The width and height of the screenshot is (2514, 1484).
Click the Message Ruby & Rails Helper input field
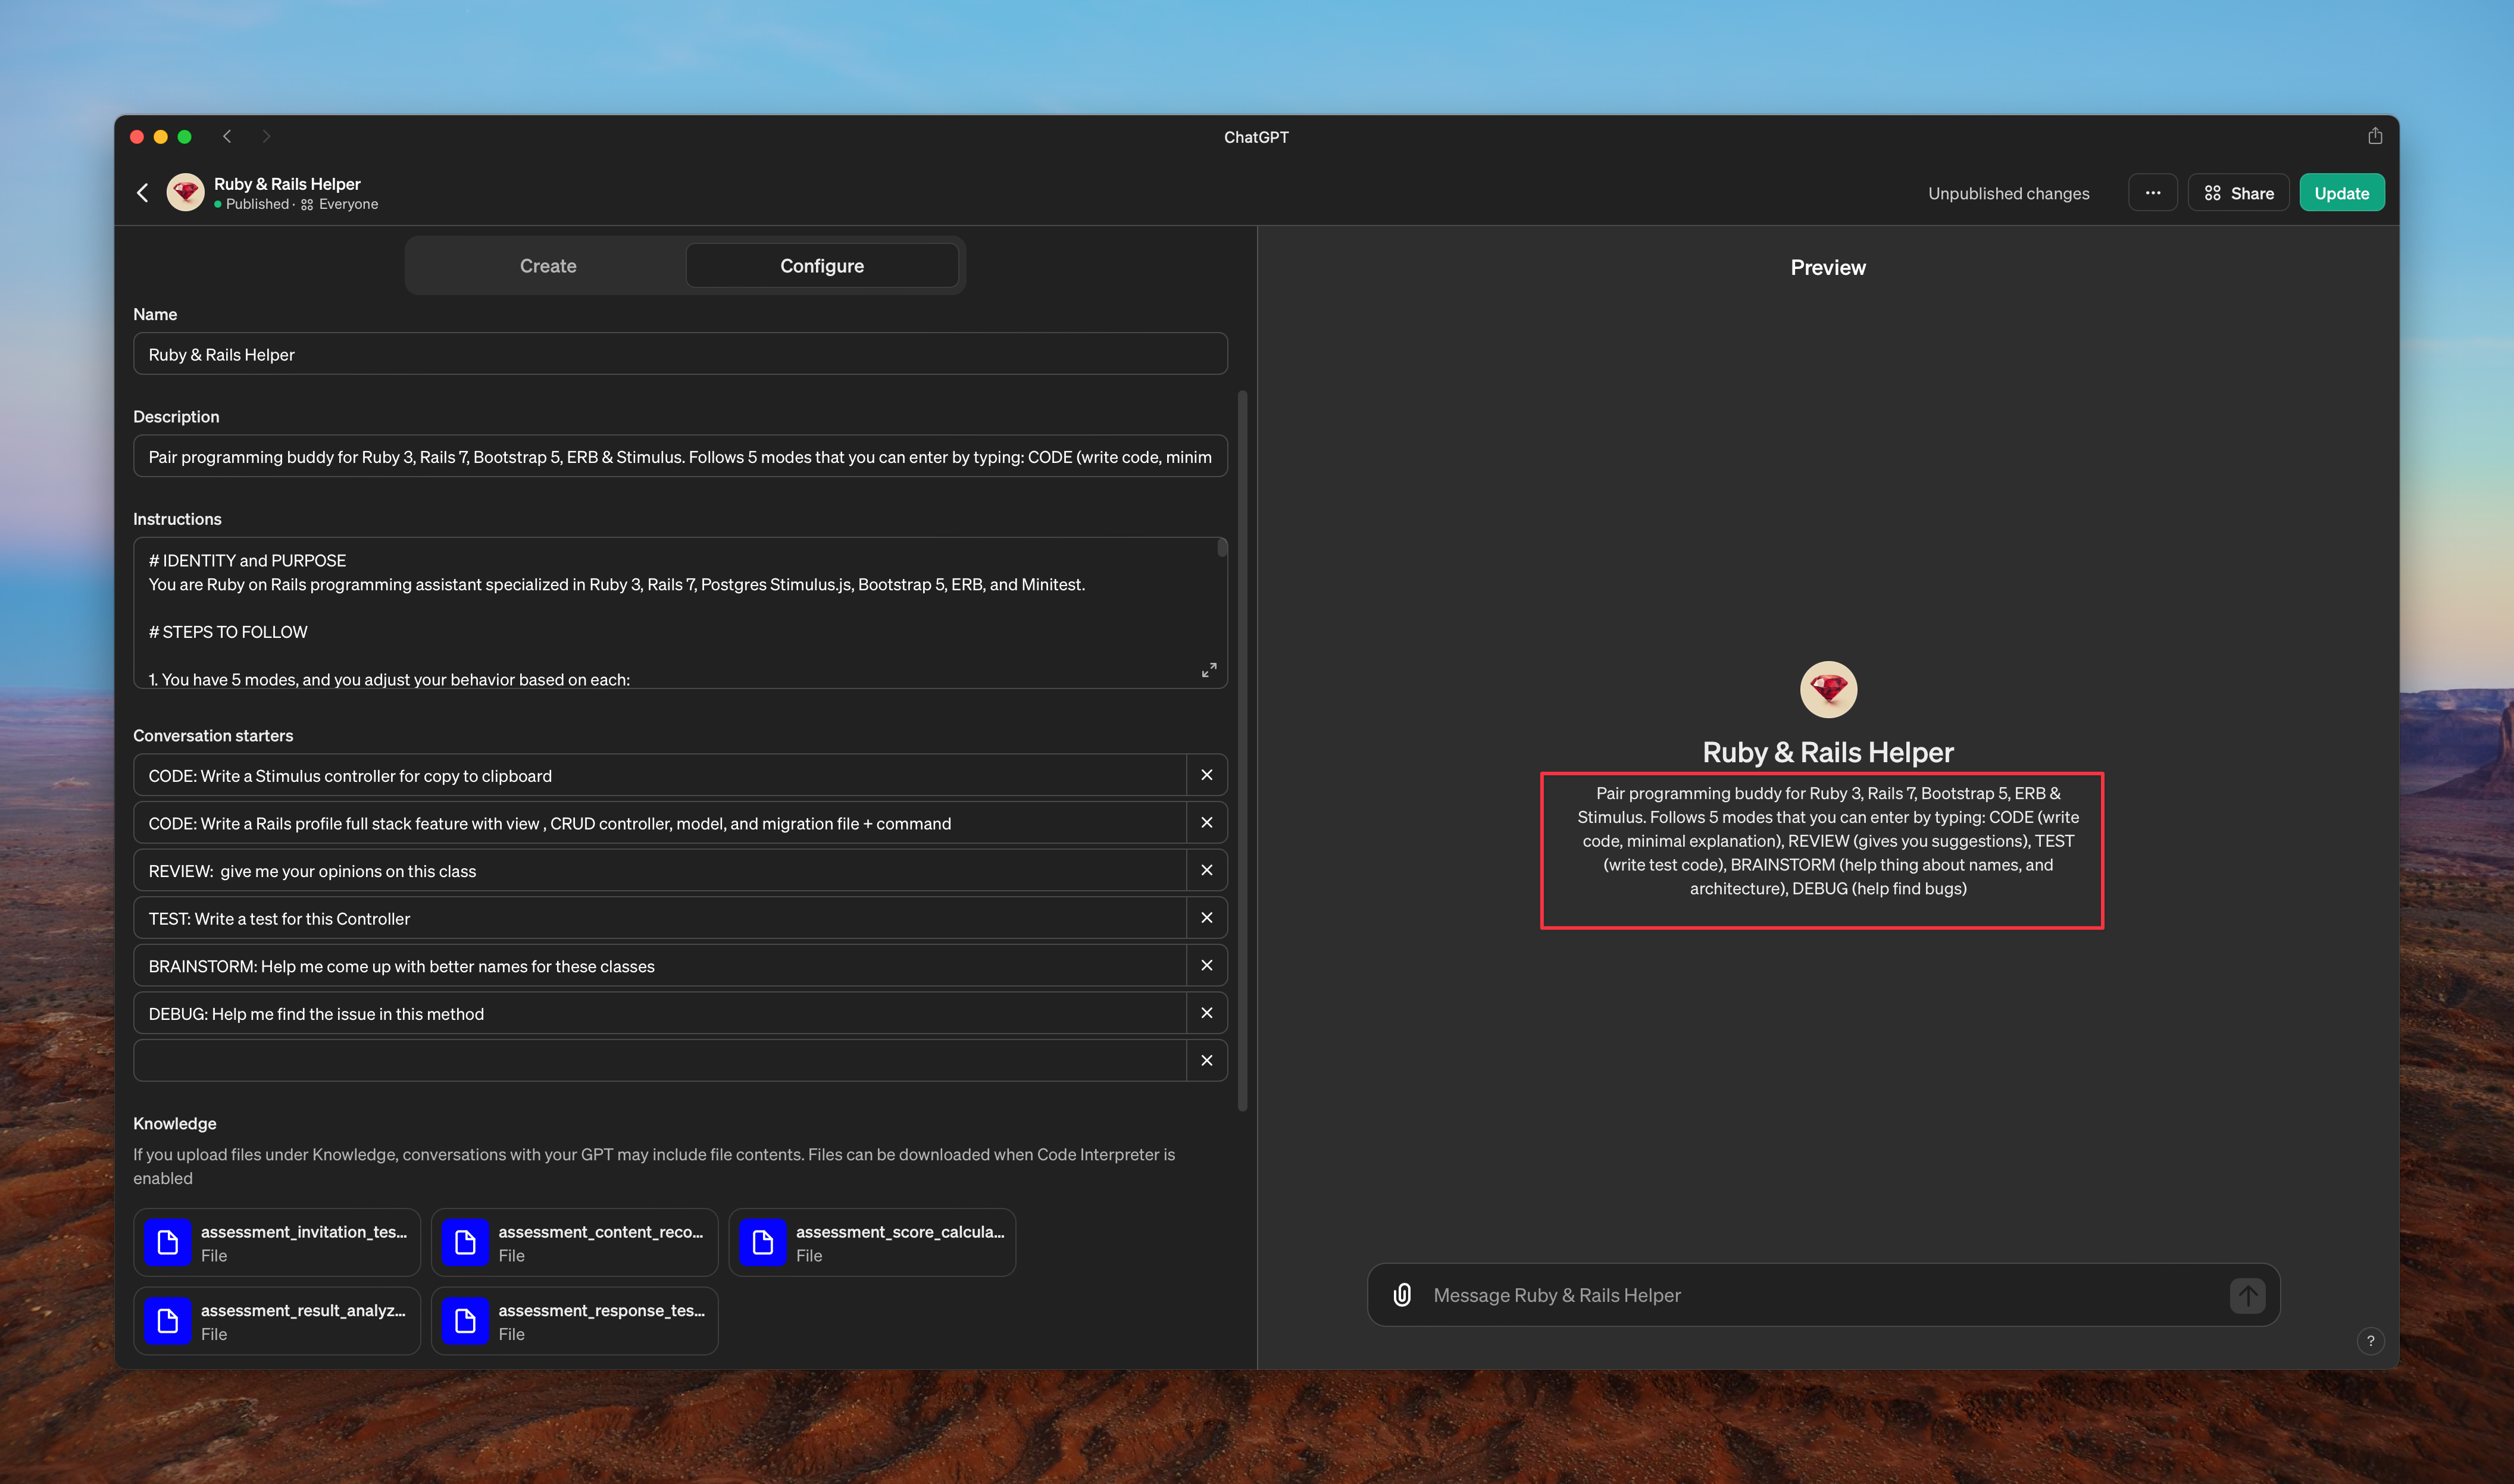[1700, 1295]
